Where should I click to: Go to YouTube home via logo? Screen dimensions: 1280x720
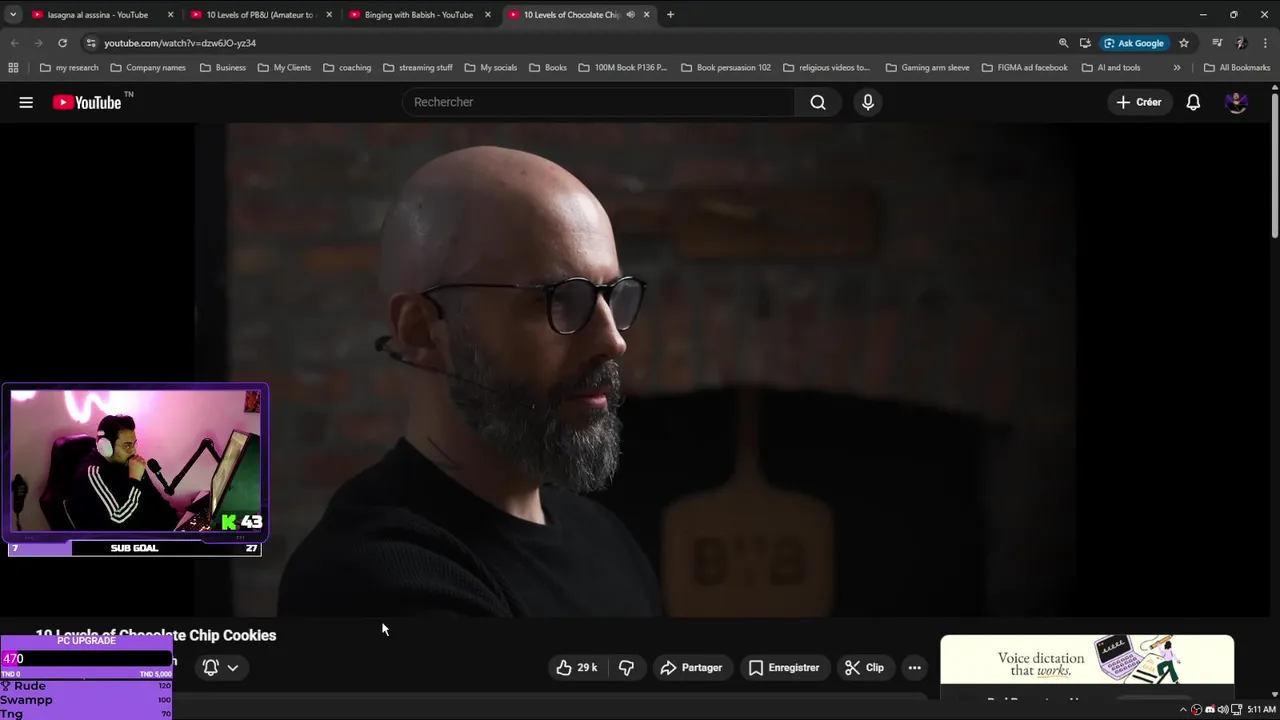pyautogui.click(x=86, y=102)
